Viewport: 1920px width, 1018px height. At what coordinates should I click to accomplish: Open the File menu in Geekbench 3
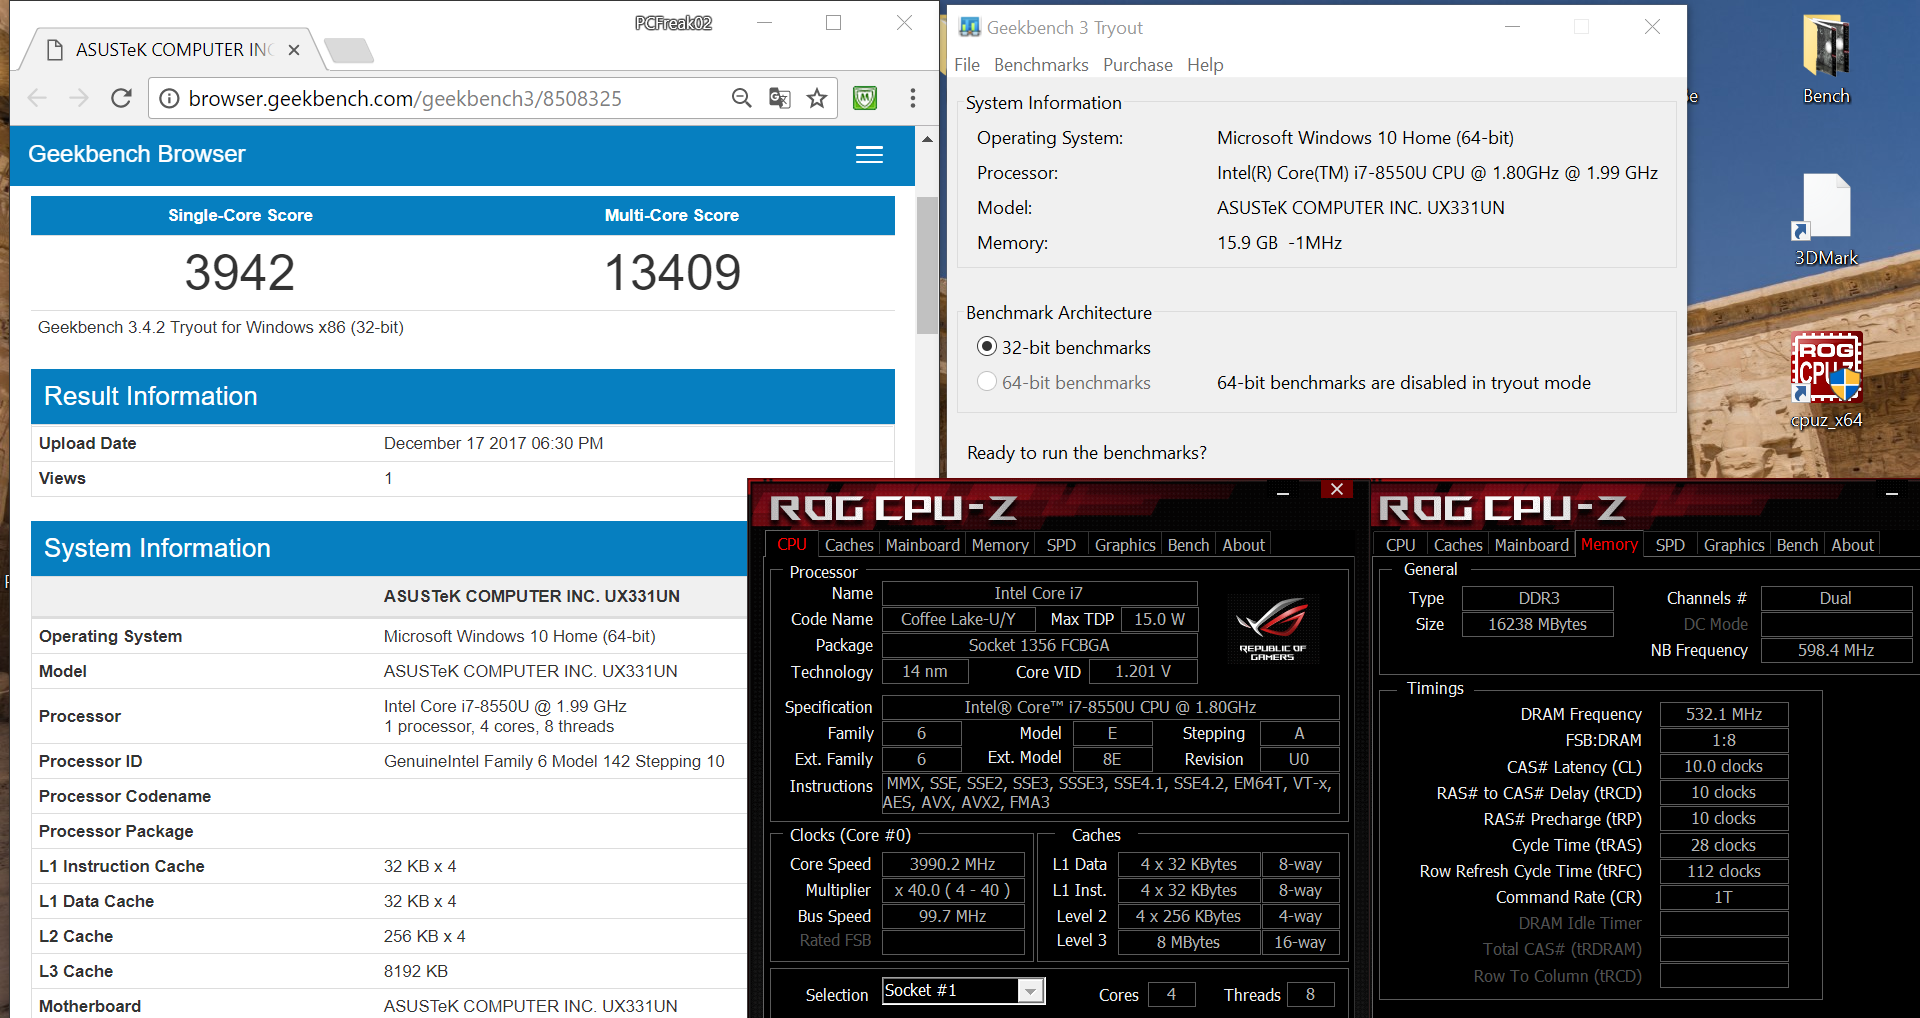967,65
